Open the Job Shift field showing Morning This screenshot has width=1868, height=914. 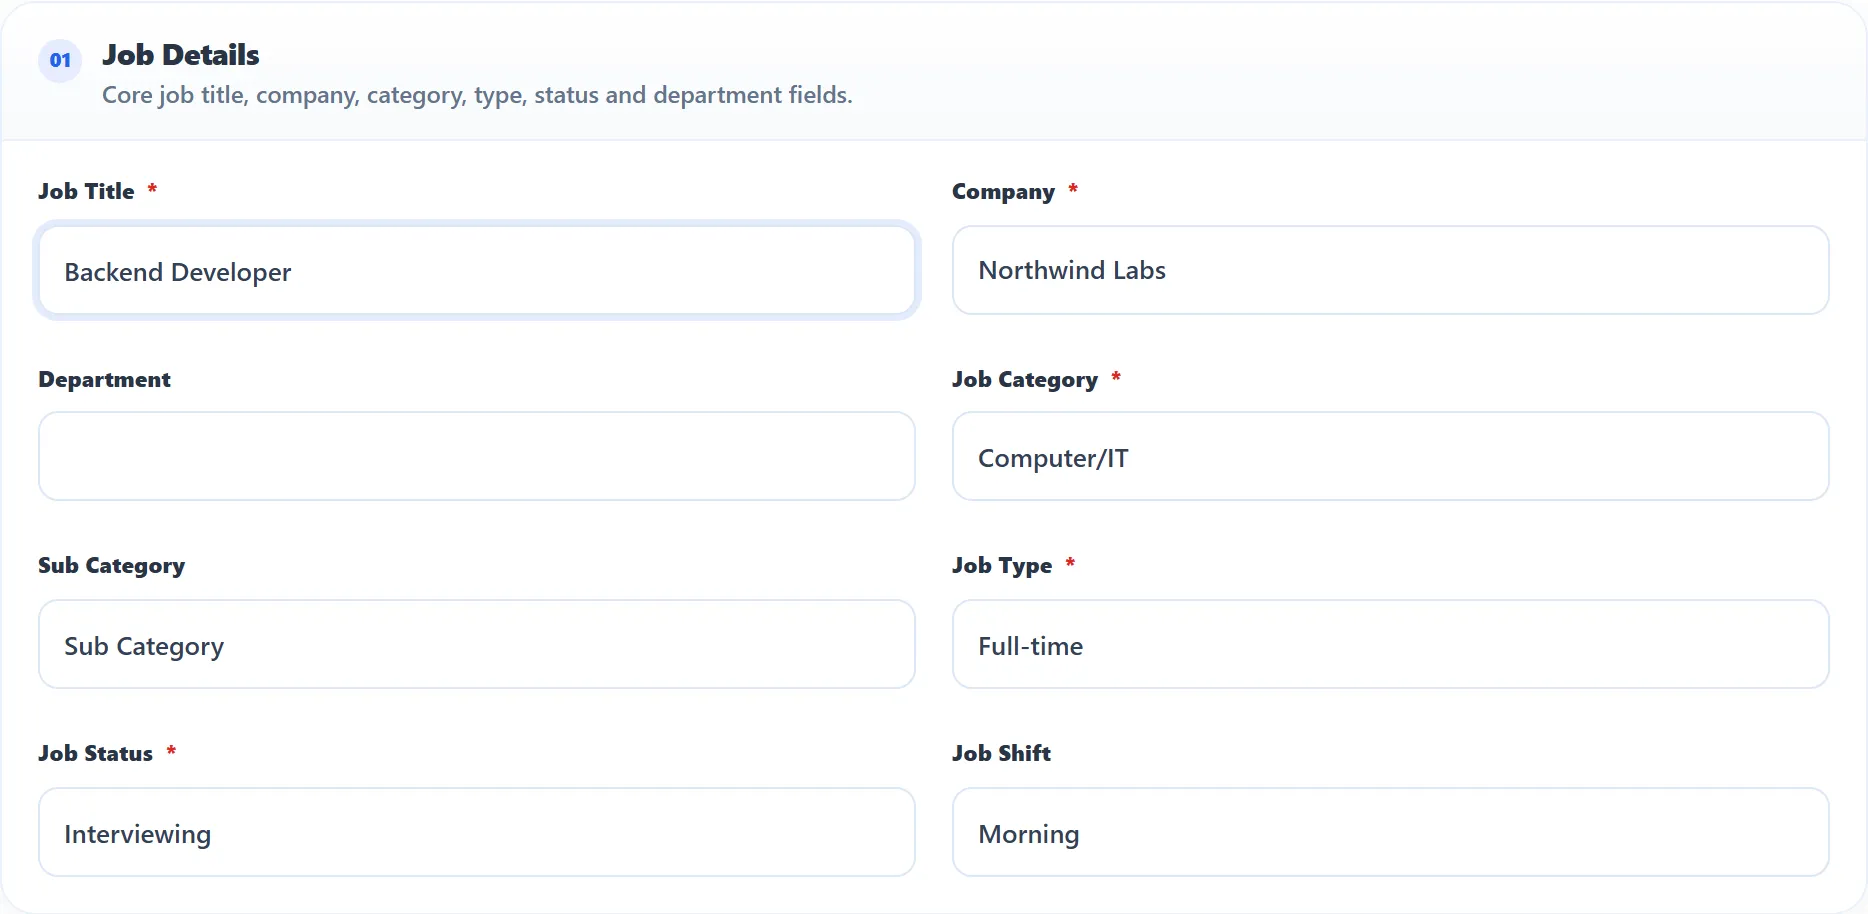pos(1391,832)
